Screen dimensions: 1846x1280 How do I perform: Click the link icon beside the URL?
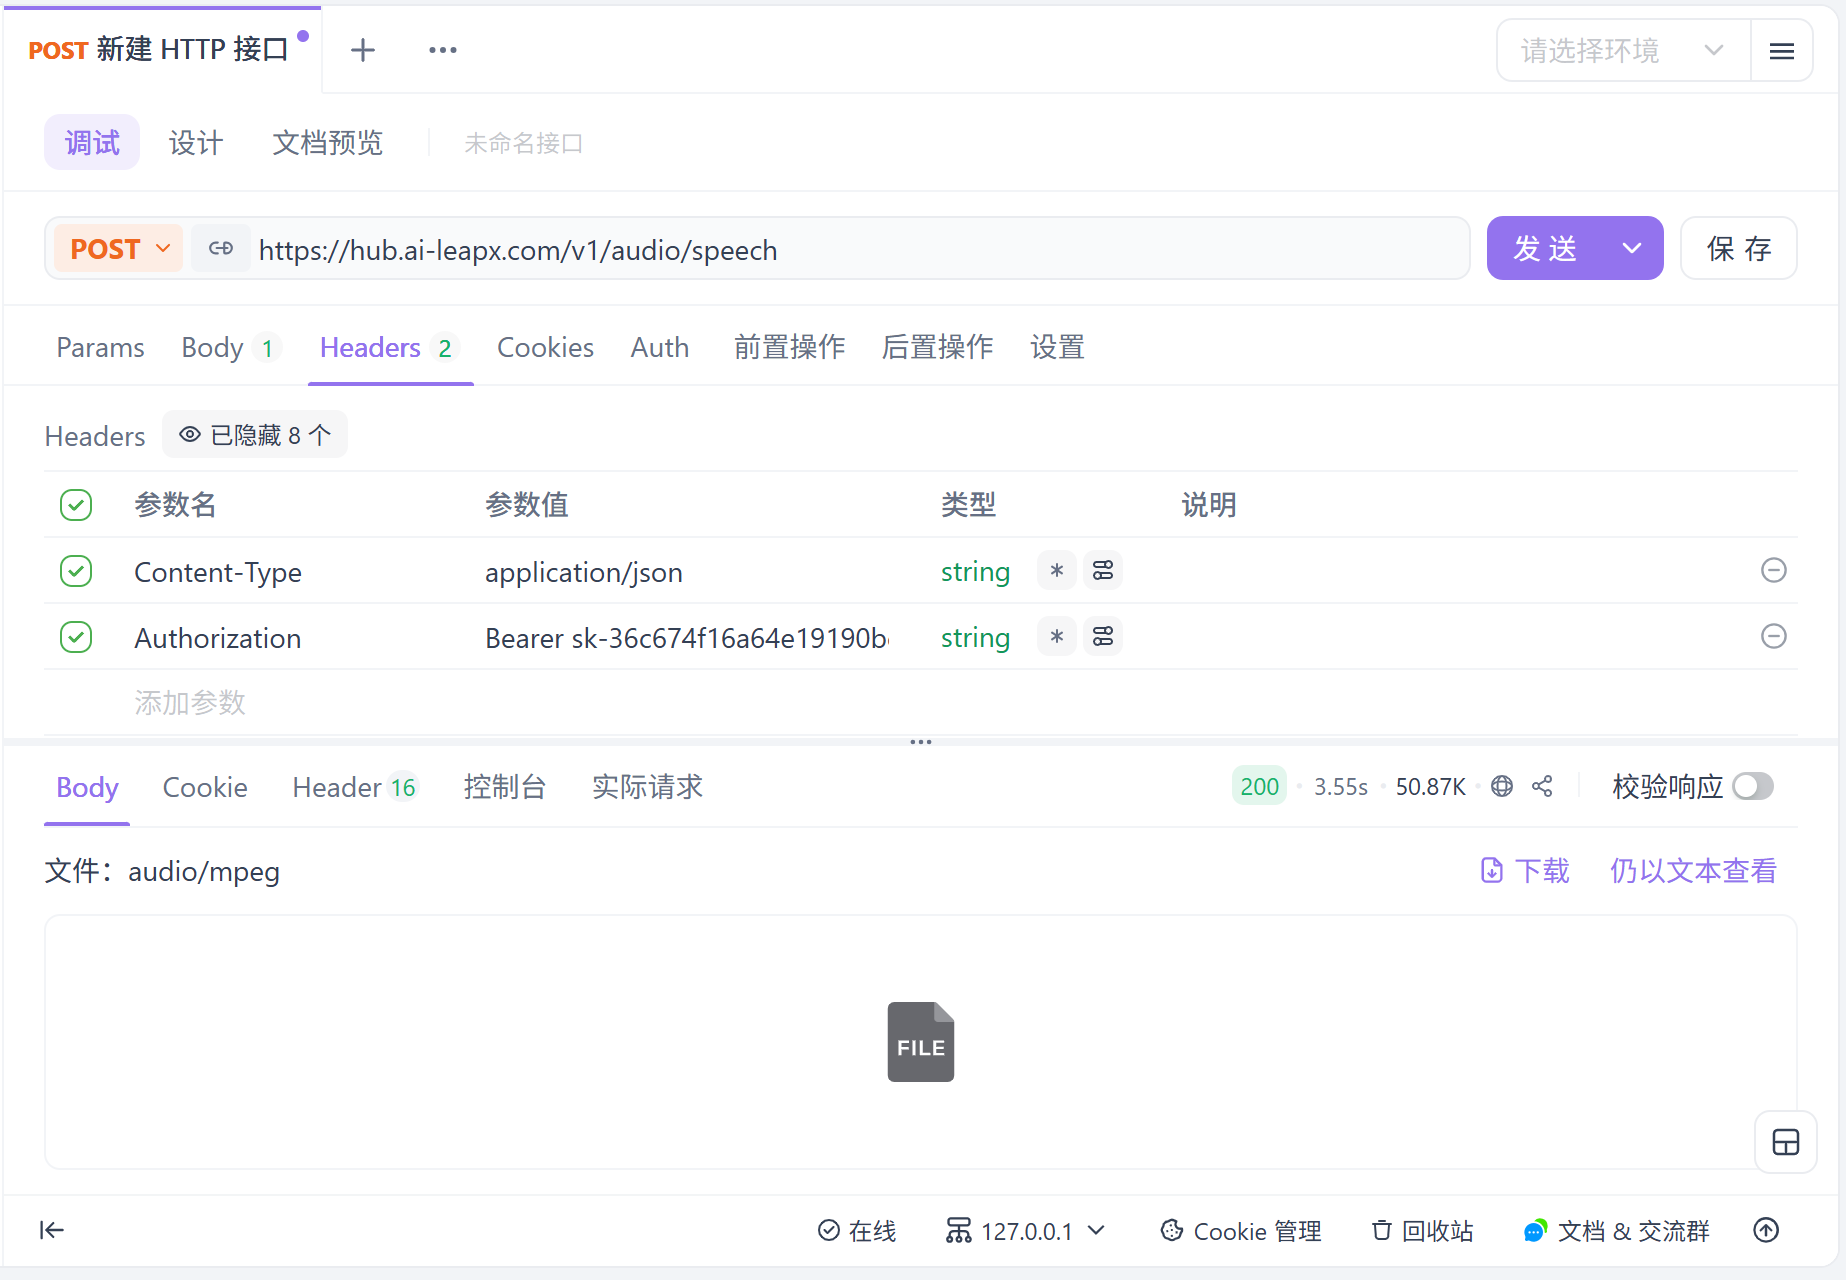pos(221,249)
